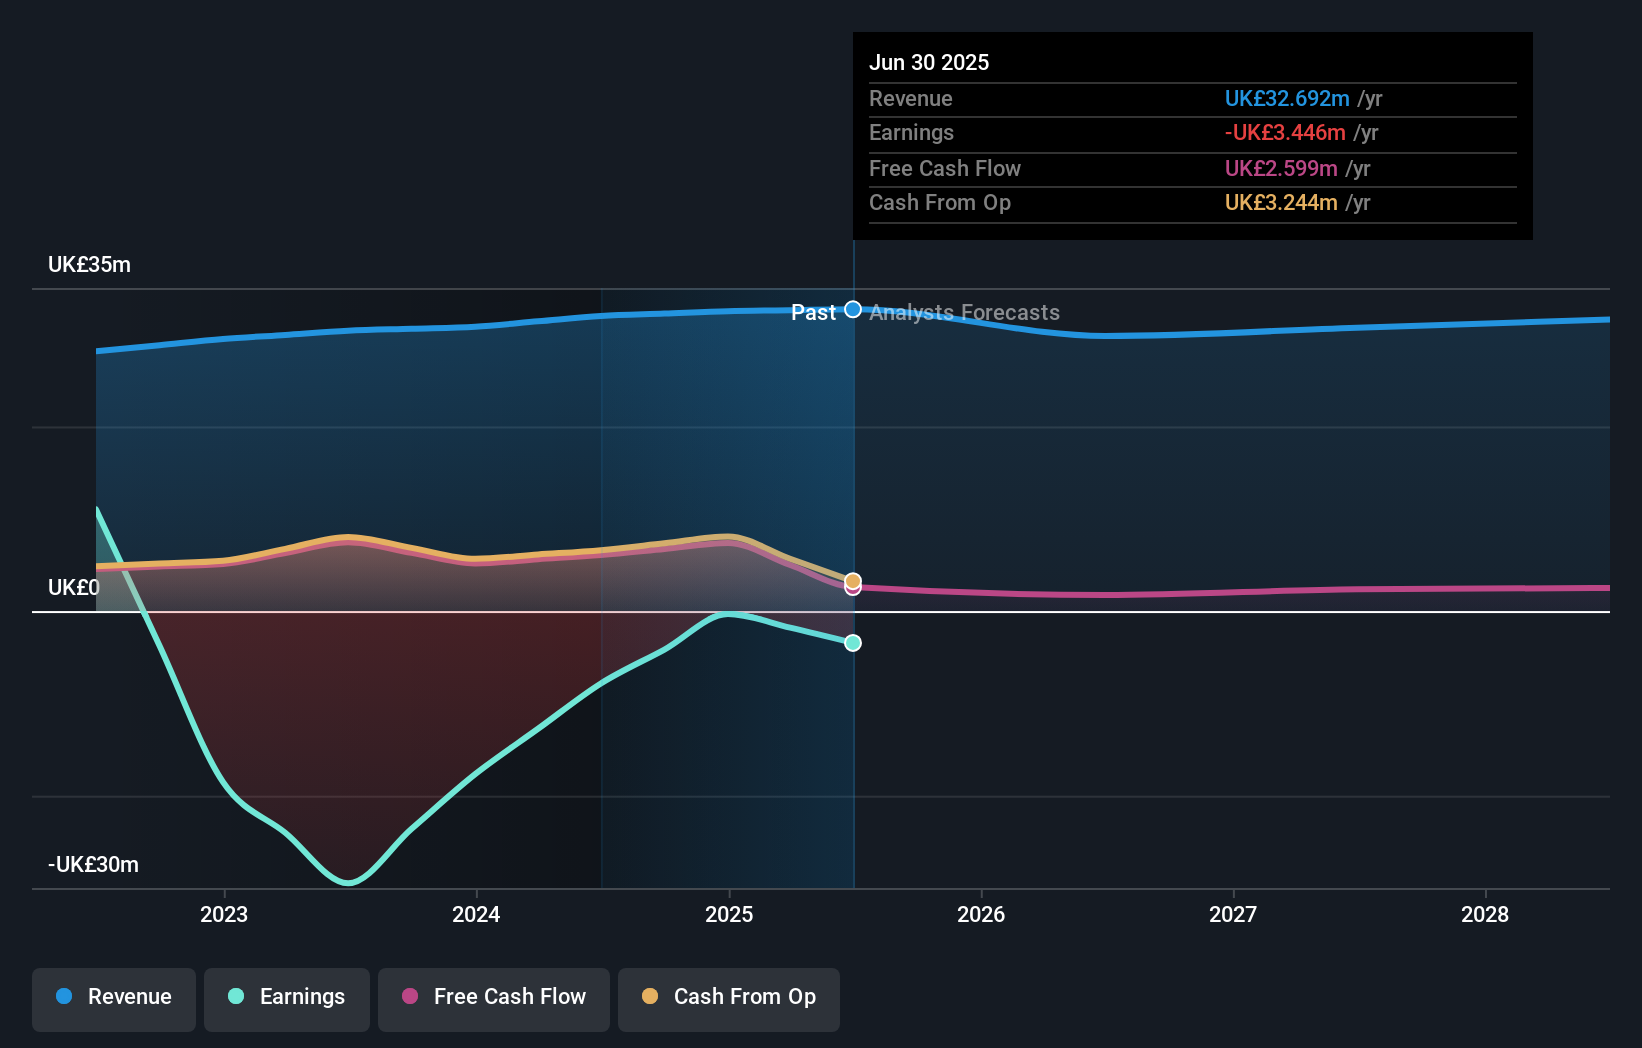Click the UK£32.692m Revenue value in tooltip
Image resolution: width=1642 pixels, height=1048 pixels.
point(1286,99)
